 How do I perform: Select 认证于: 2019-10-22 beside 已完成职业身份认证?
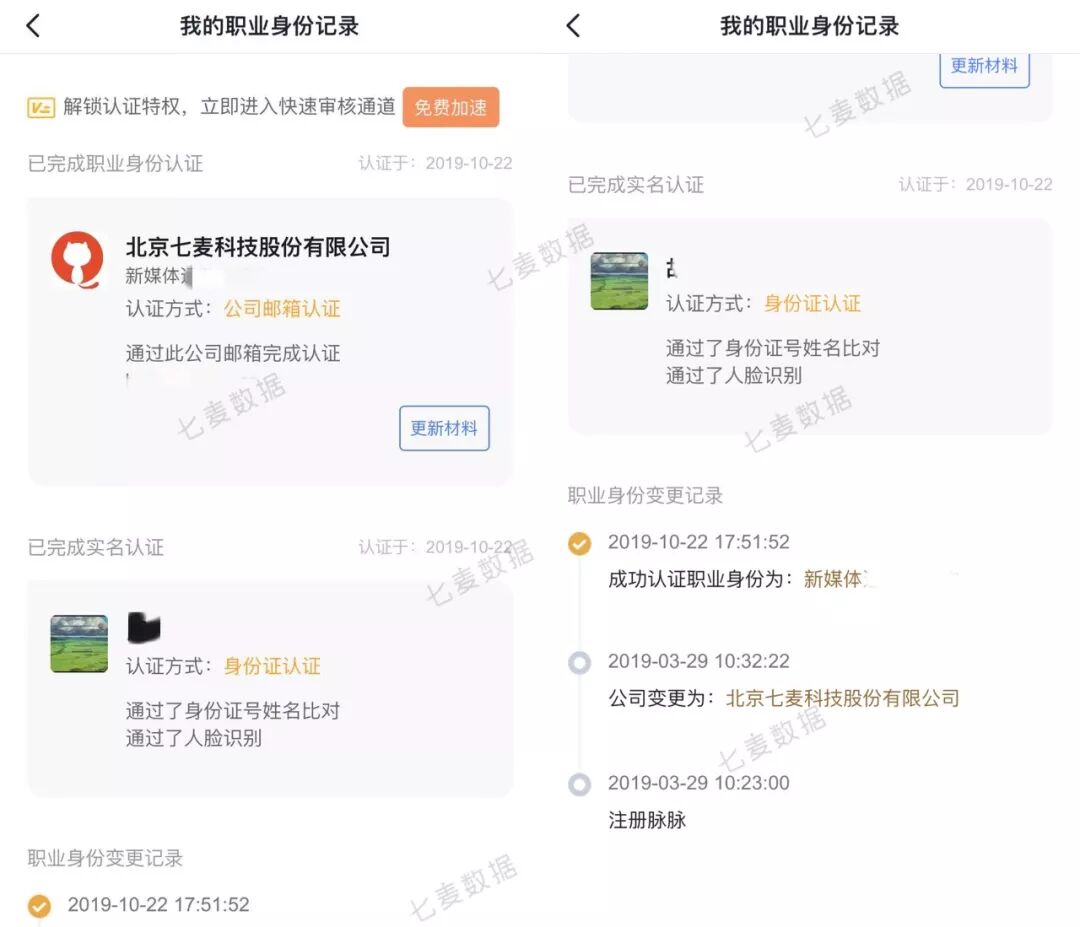click(435, 164)
